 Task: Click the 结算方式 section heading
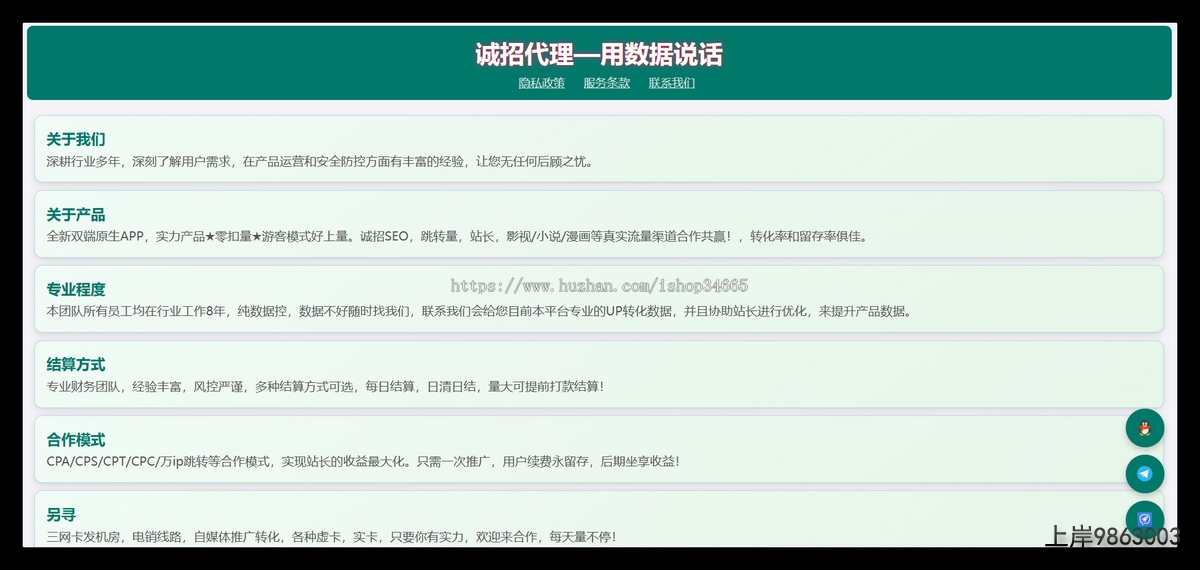click(x=75, y=365)
